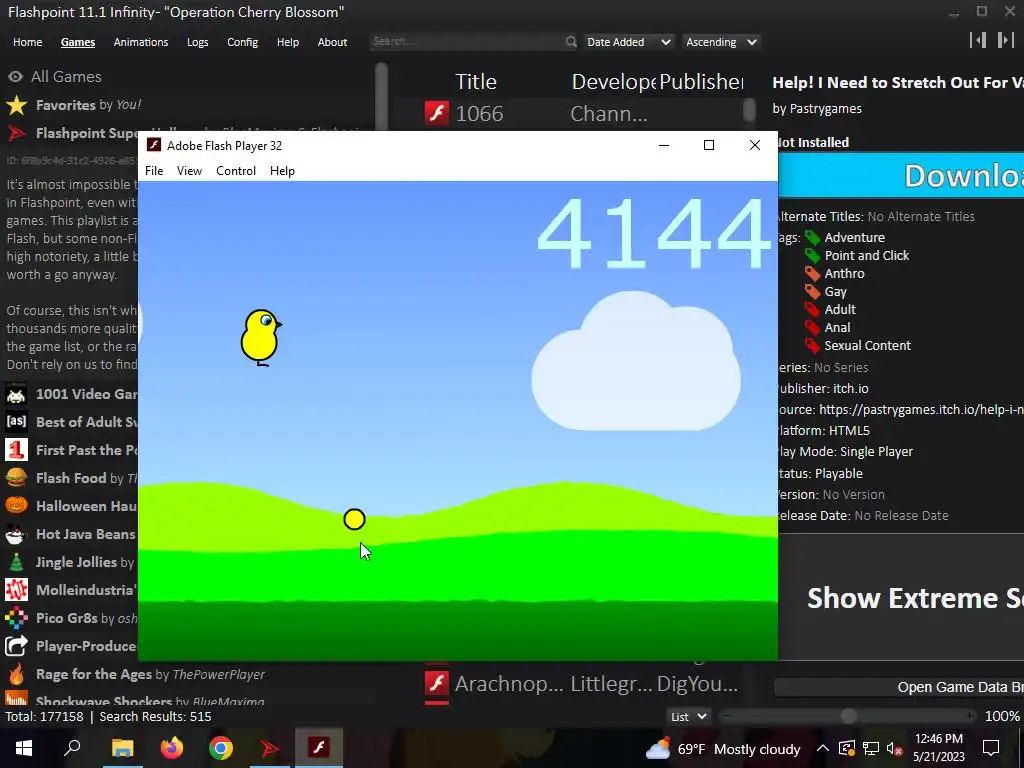Open the pastrygames.itch.io source link
1024x768 pixels.
921,409
